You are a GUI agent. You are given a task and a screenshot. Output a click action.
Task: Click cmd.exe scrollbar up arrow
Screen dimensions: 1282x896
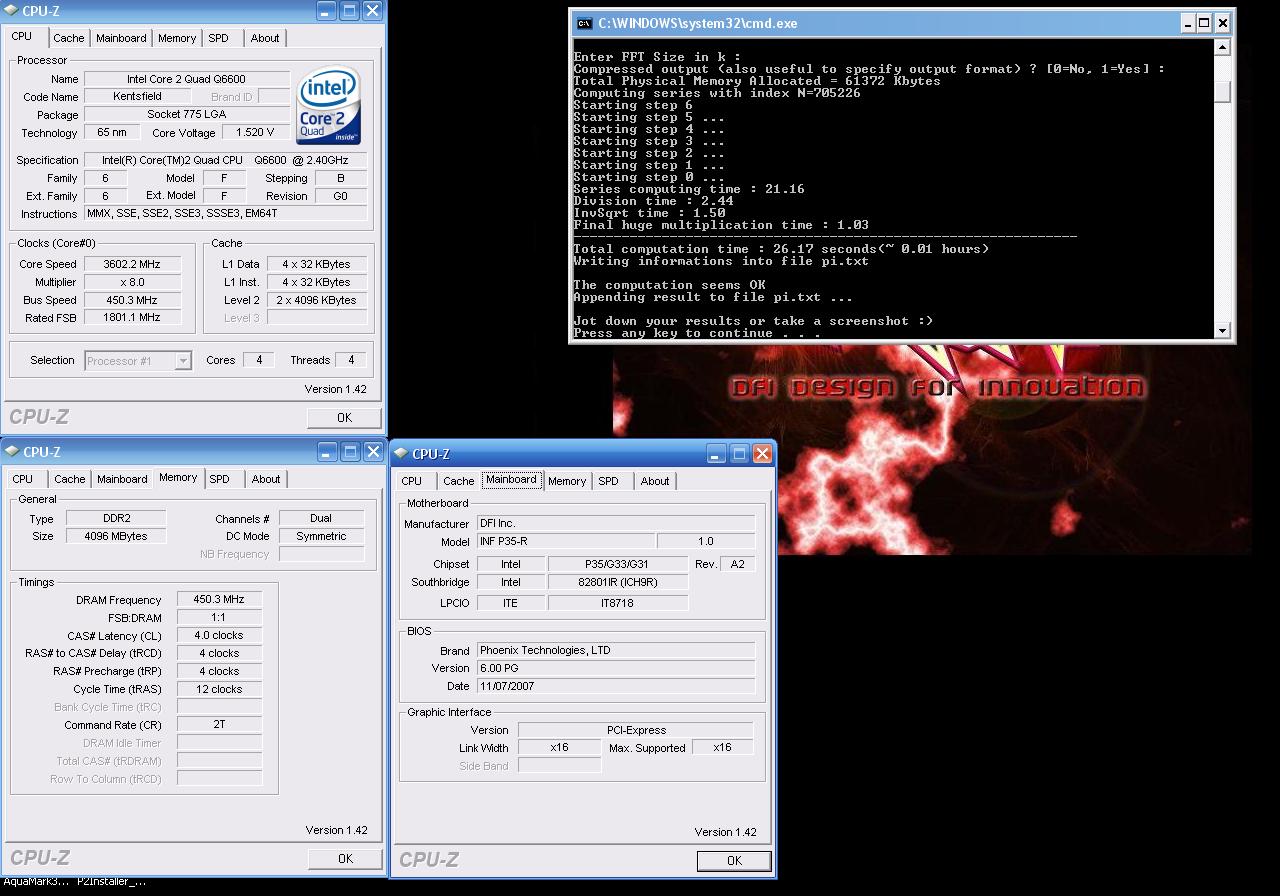(1222, 47)
